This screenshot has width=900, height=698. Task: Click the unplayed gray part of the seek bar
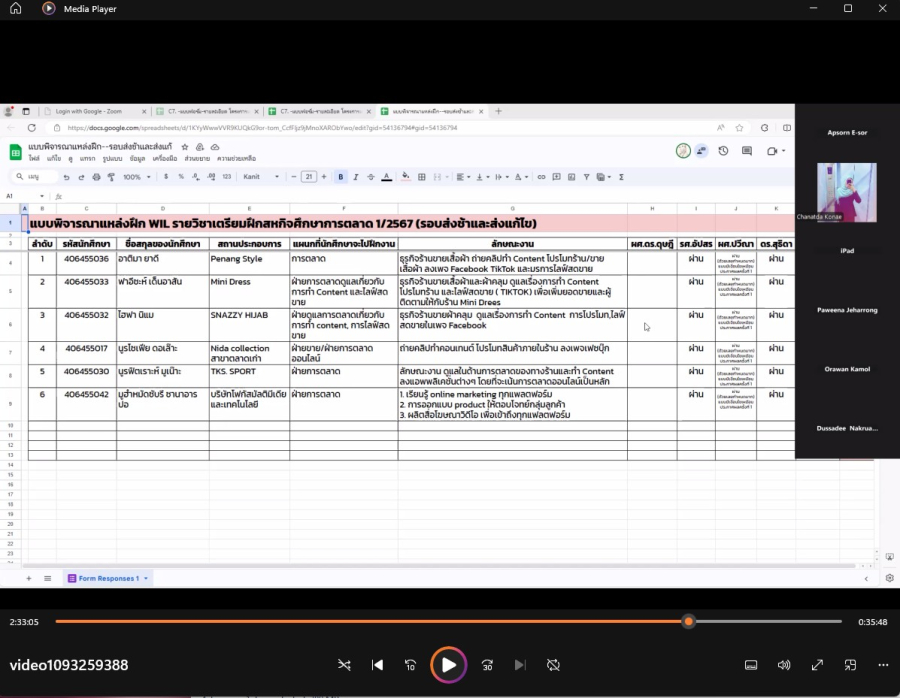[767, 621]
